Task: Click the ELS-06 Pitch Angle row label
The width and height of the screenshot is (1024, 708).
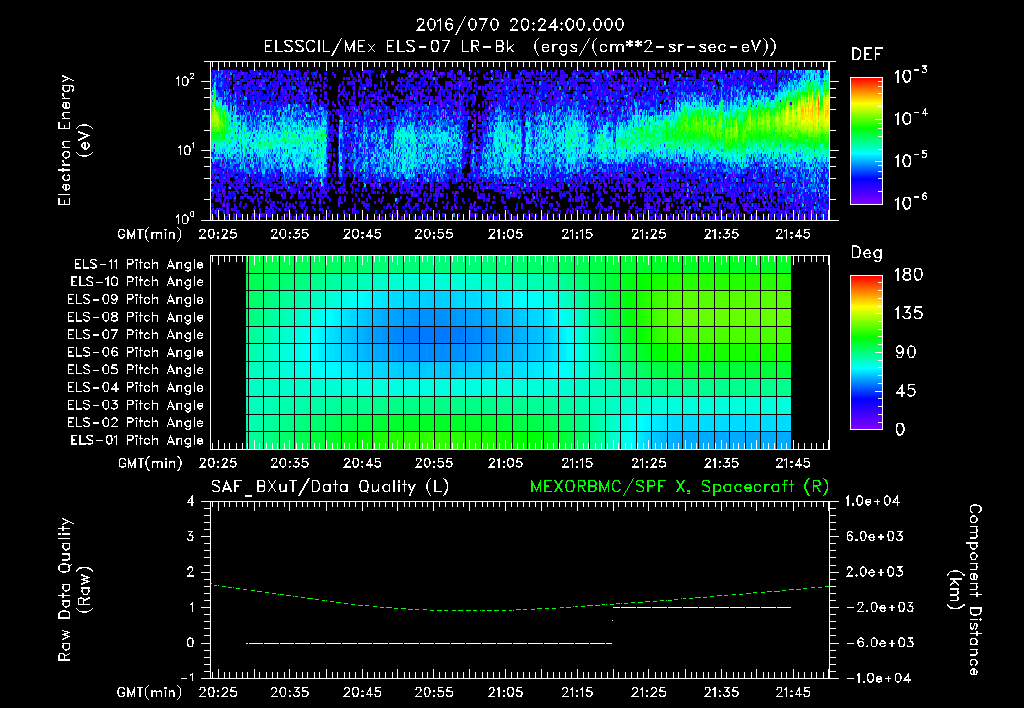Action: (x=136, y=353)
